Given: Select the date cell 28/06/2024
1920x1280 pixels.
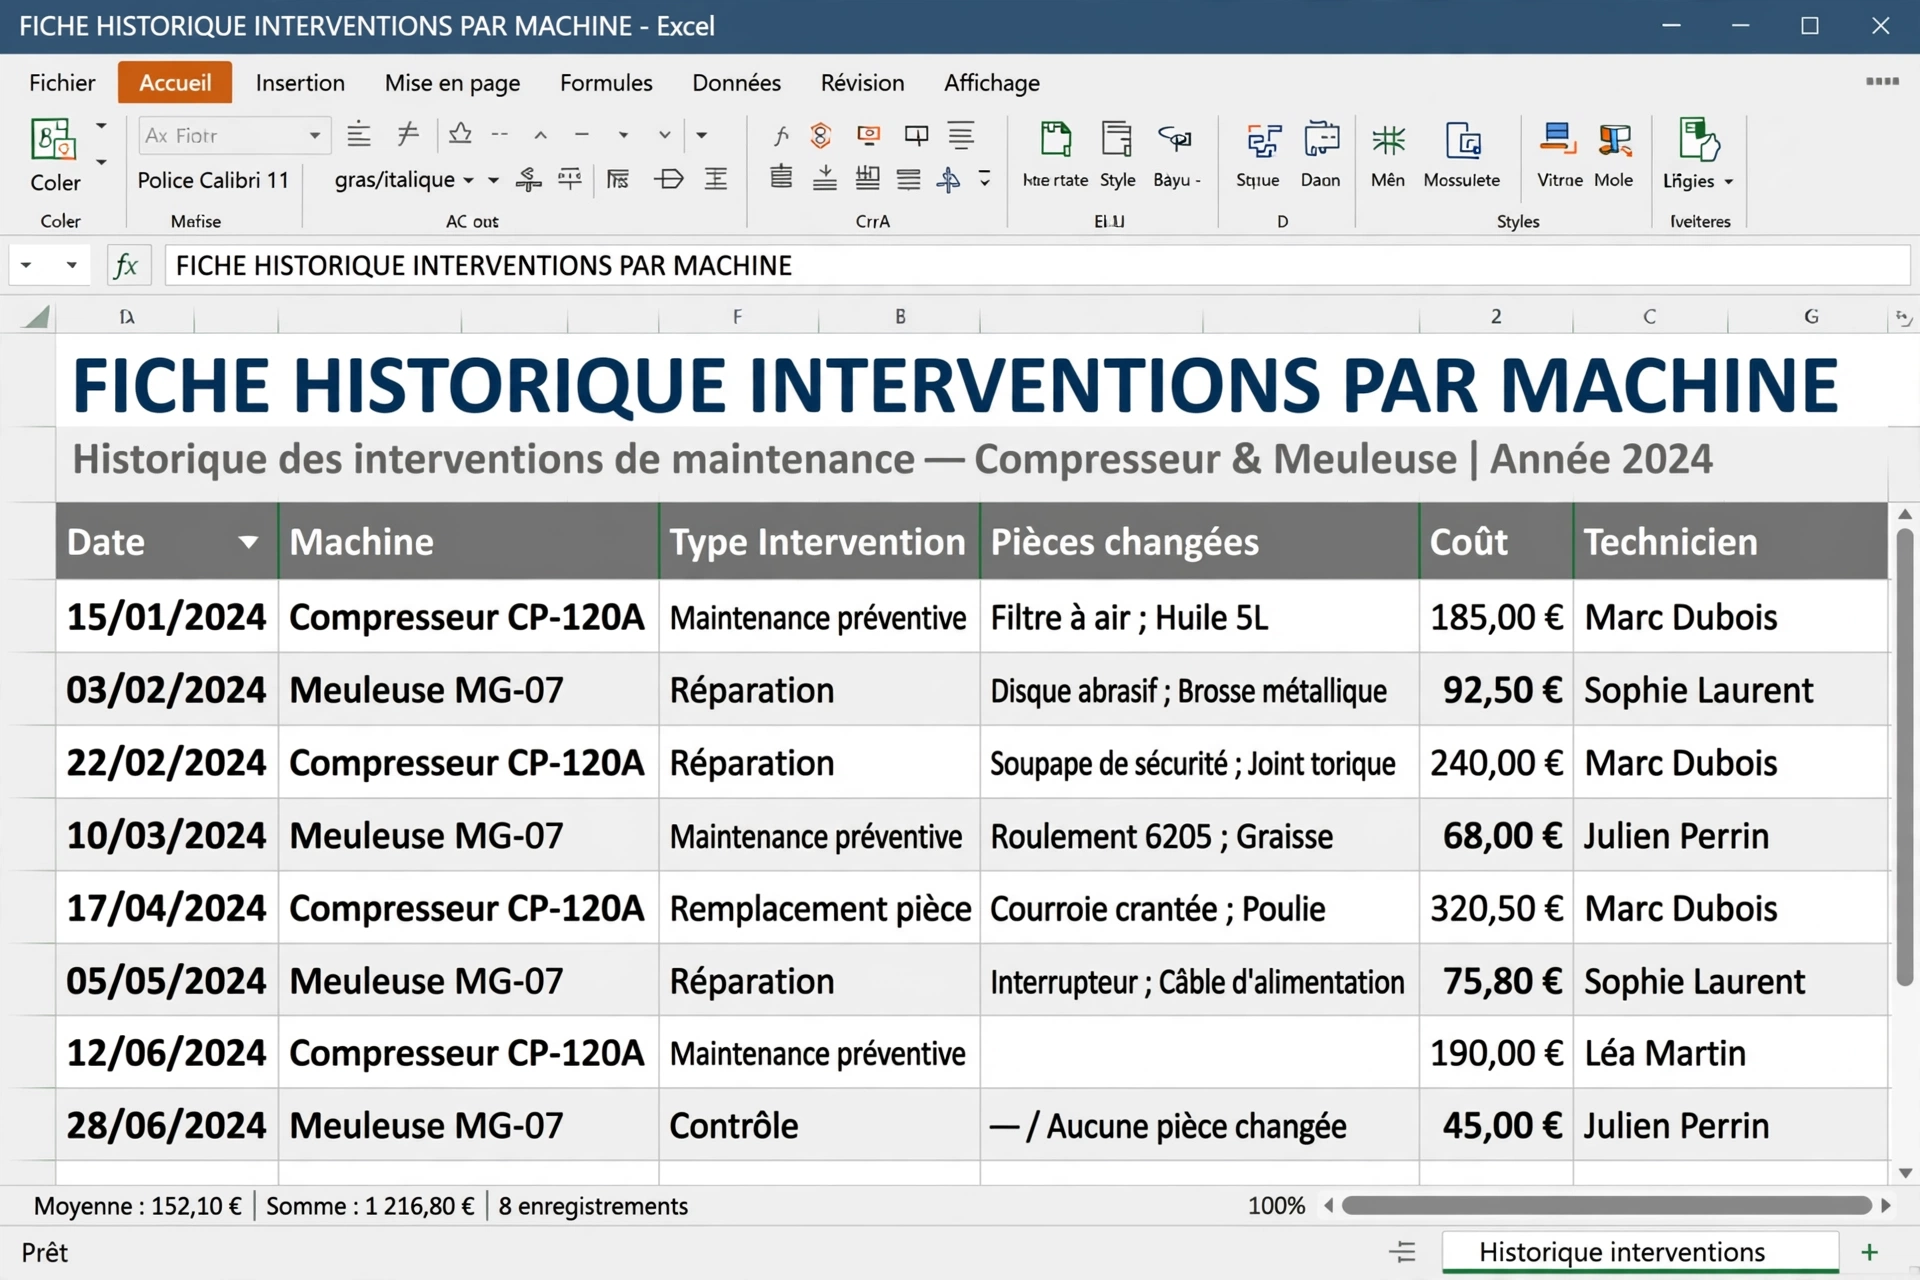Looking at the screenshot, I should (167, 1125).
